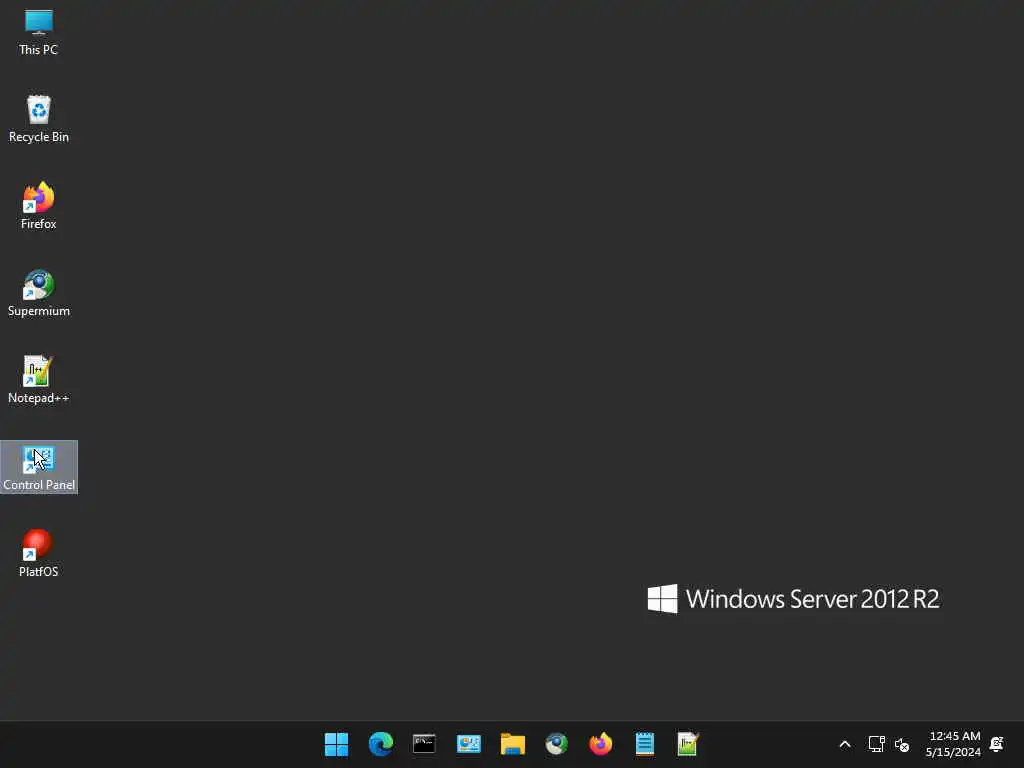Select the PlatfOS desktop shortcut

pyautogui.click(x=39, y=554)
